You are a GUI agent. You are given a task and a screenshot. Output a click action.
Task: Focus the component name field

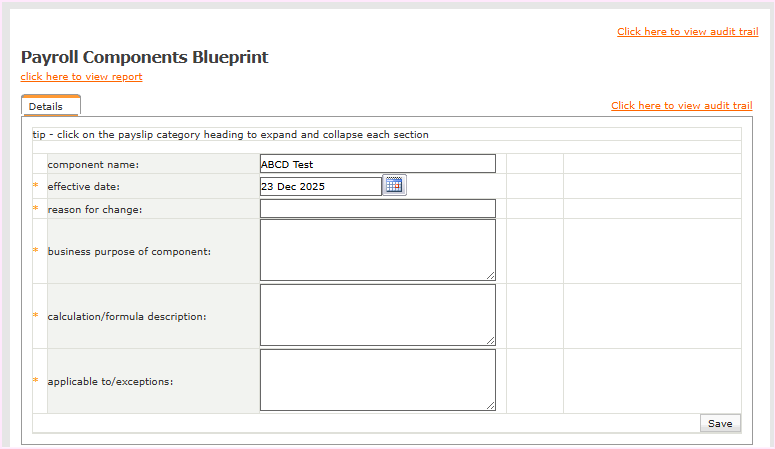pos(377,164)
